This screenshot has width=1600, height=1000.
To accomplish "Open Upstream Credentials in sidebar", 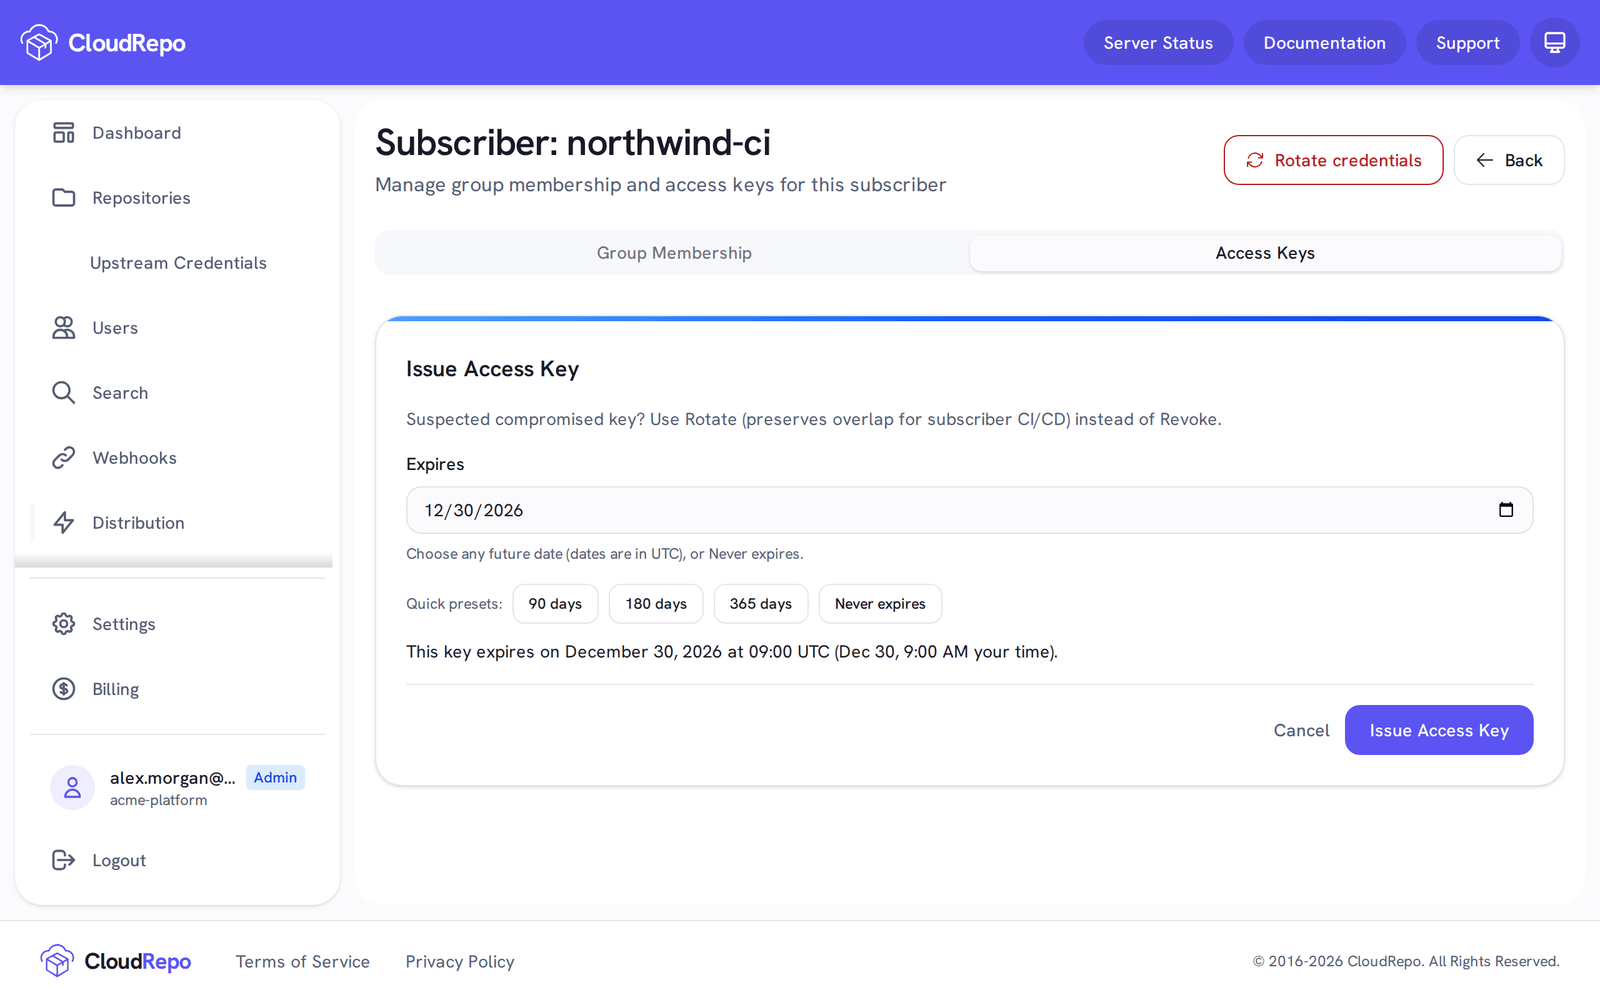I will (178, 263).
